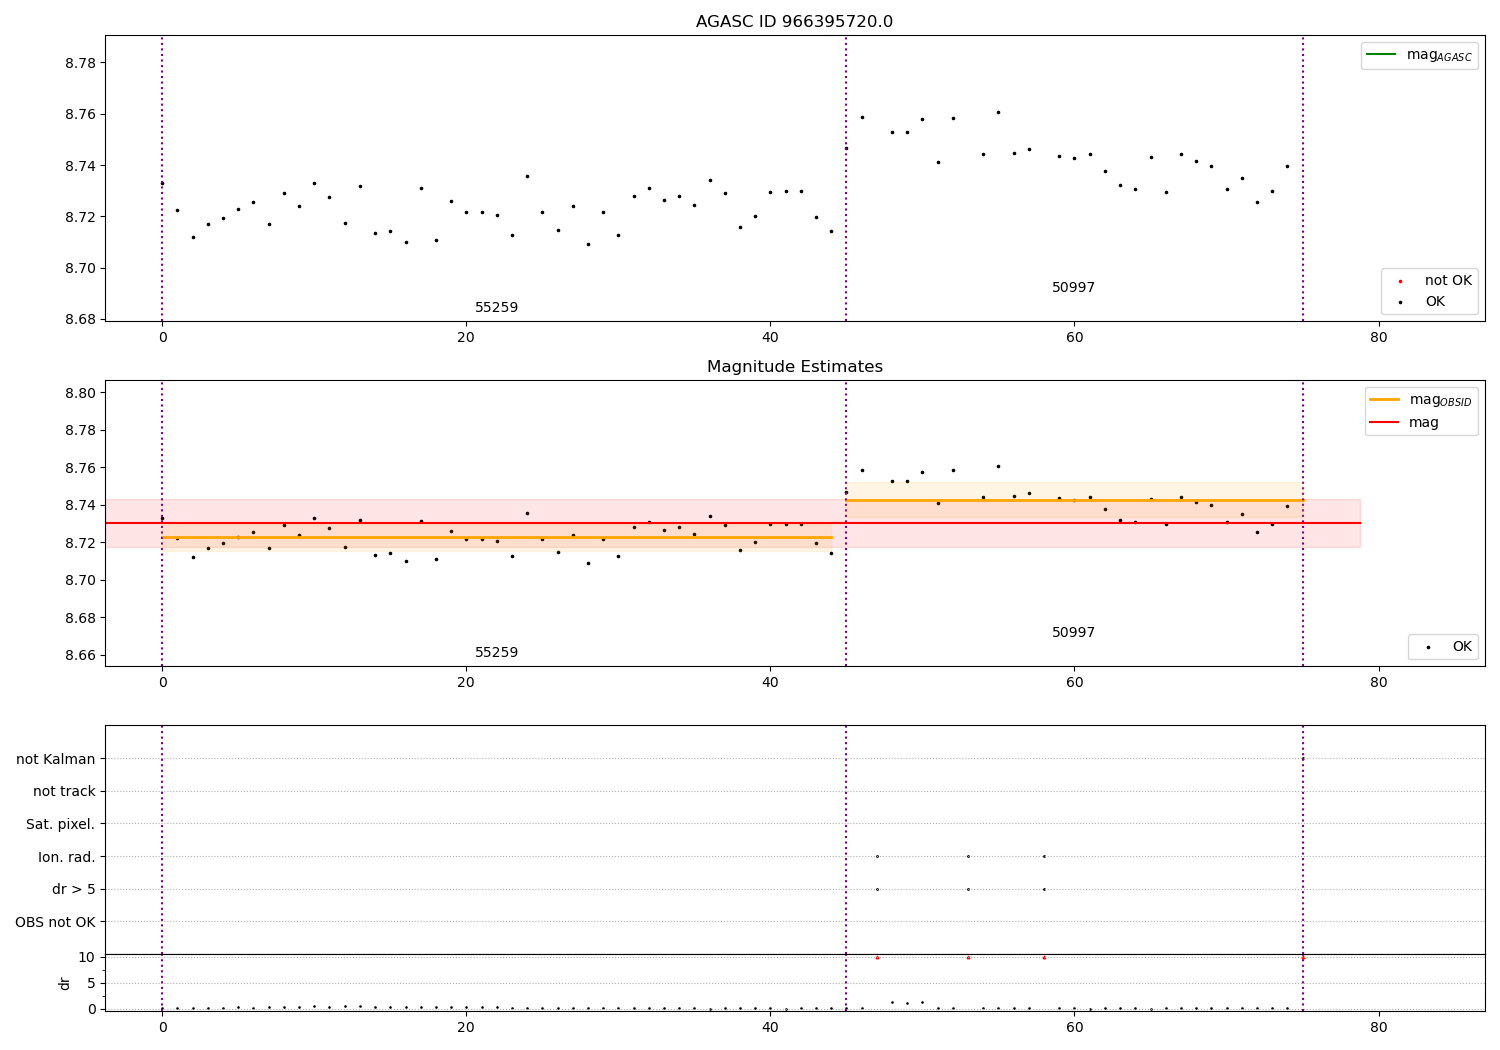Click the red horizontal mag line in middle plot
1500x1050 pixels.
[733, 523]
